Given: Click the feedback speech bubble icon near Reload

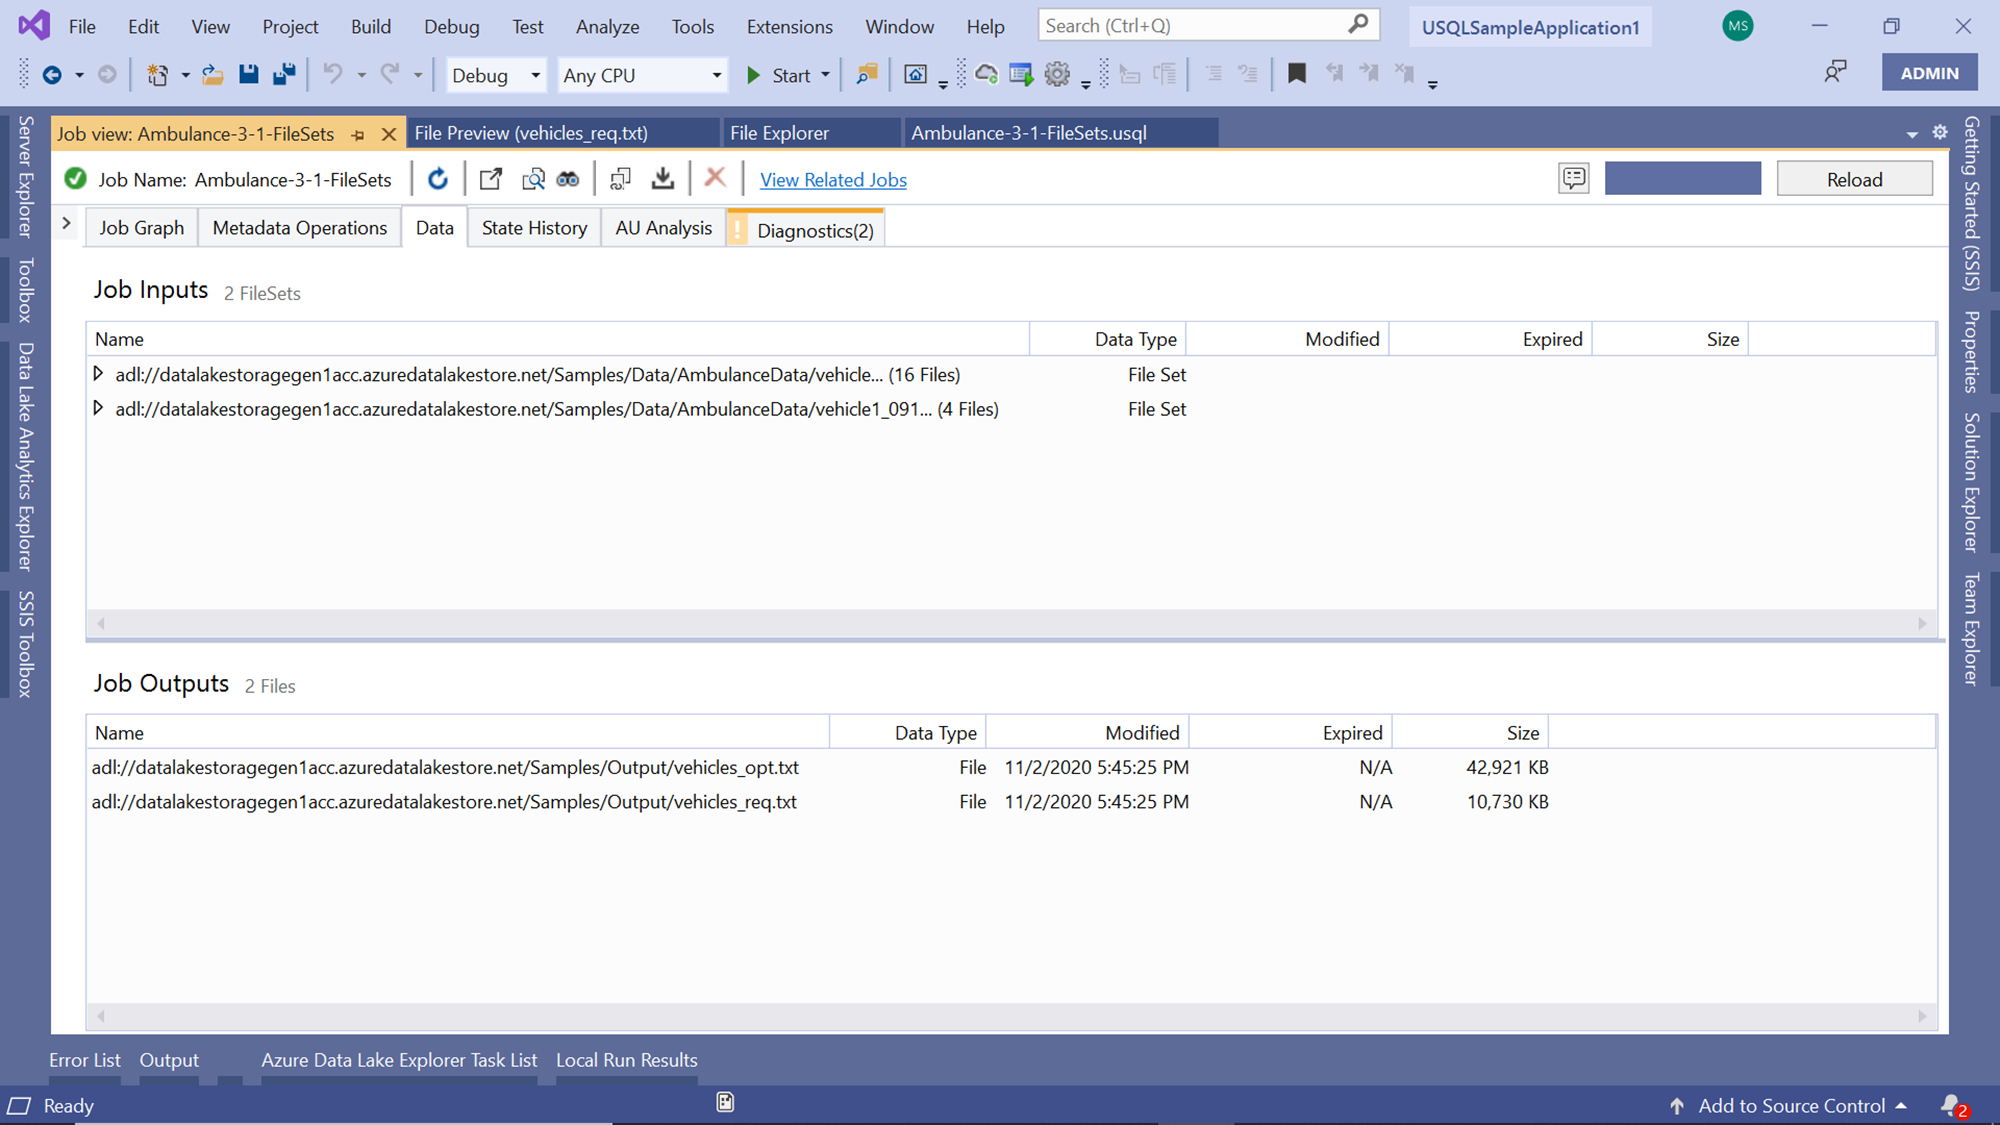Looking at the screenshot, I should click(1573, 179).
